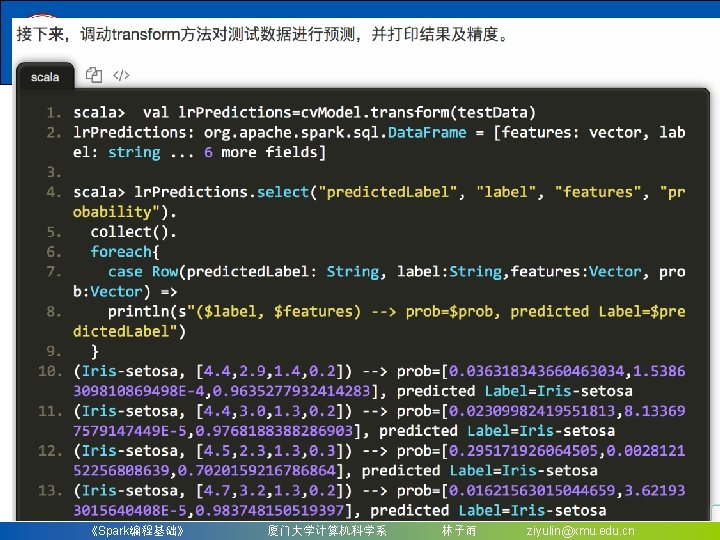The image size is (720, 540).
Task: Click author name 林子雨 in footer
Action: [x=459, y=531]
